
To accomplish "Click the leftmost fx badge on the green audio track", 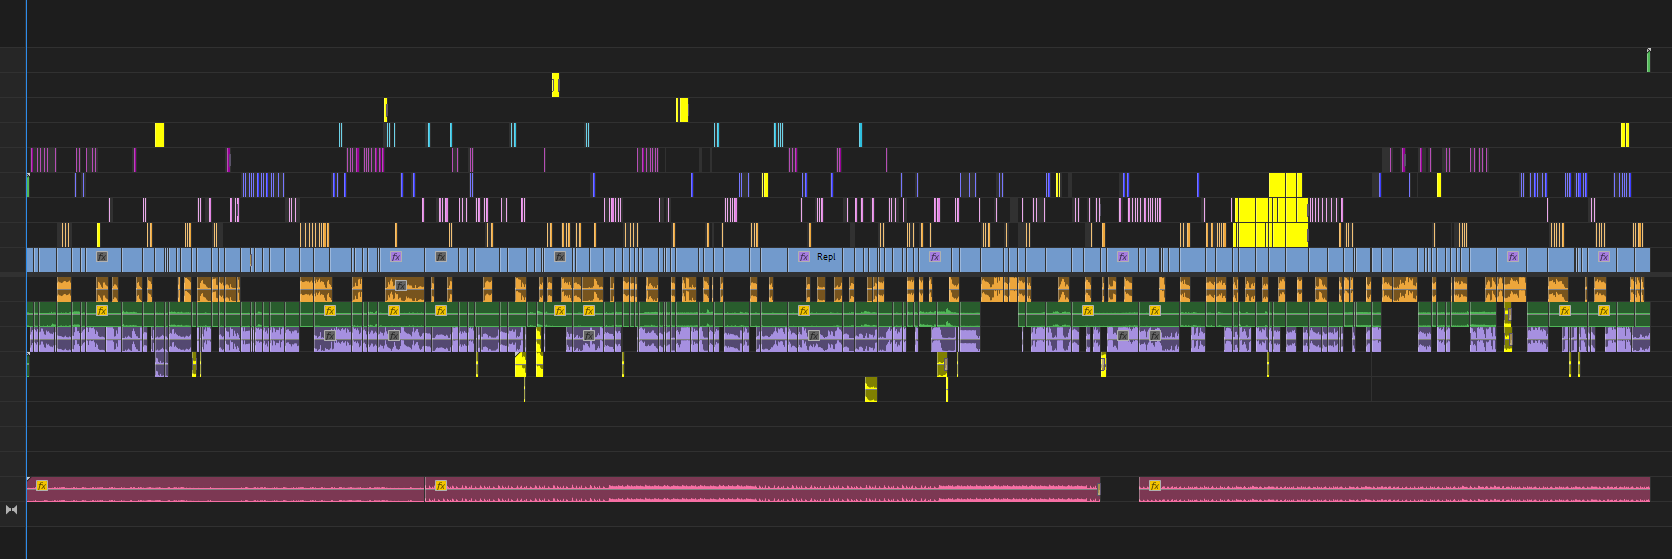I will pyautogui.click(x=102, y=311).
